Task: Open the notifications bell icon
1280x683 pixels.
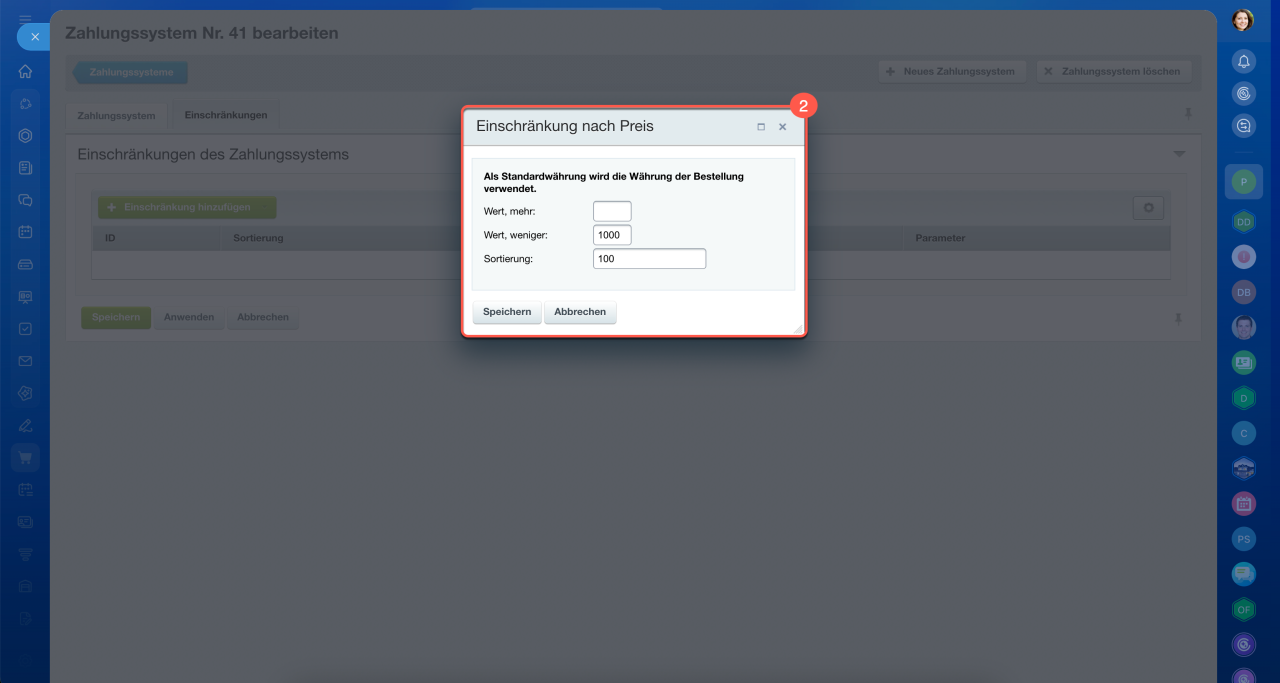Action: click(1243, 61)
